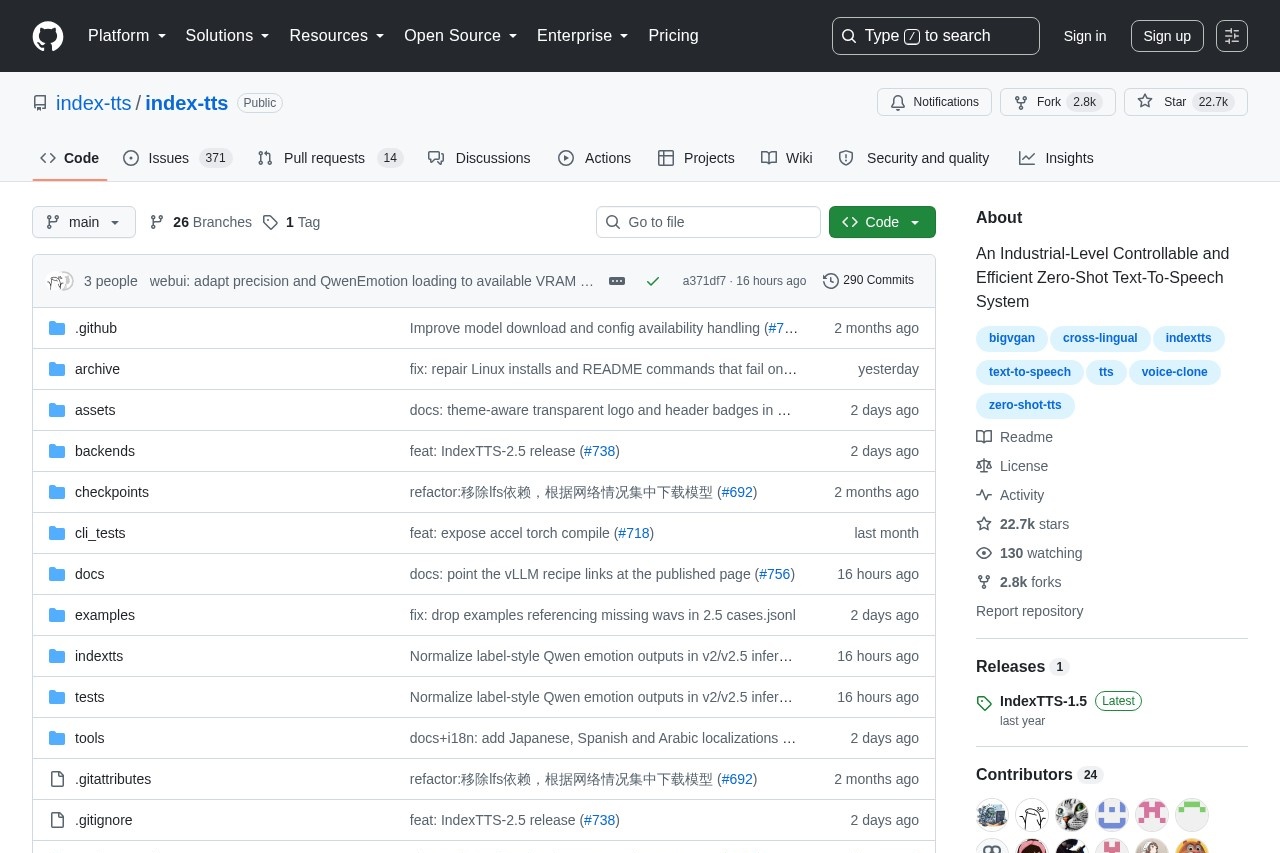The width and height of the screenshot is (1280, 853).
Task: Click the Sign up button
Action: click(x=1167, y=36)
